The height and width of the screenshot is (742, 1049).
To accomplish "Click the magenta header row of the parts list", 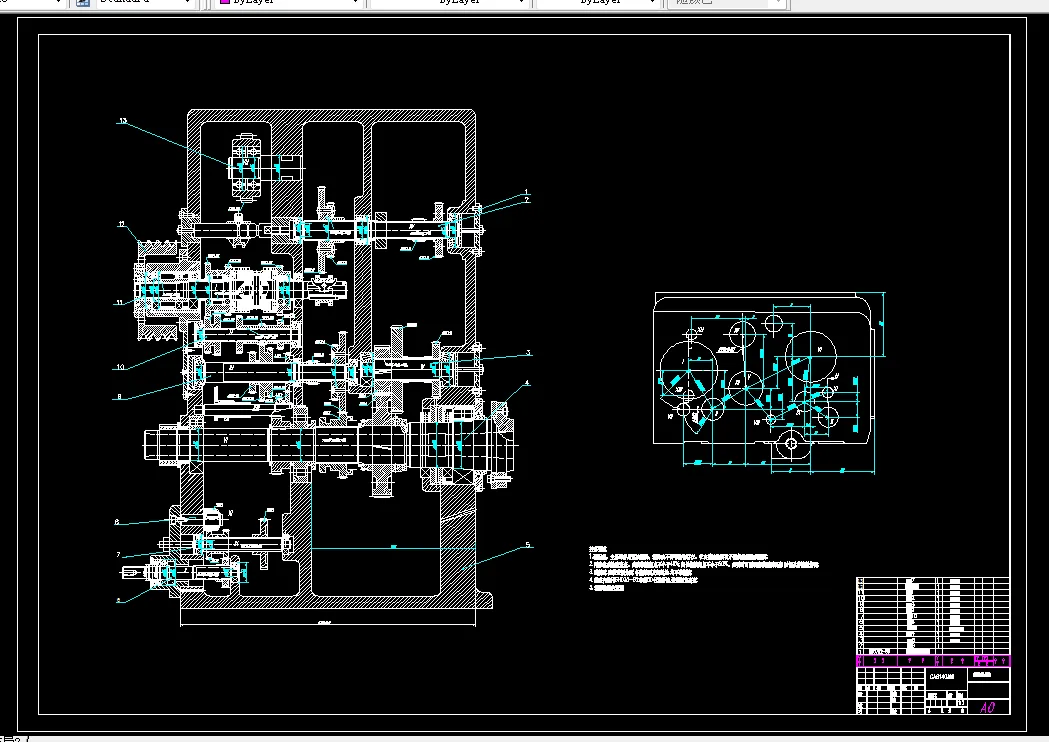I will (933, 661).
